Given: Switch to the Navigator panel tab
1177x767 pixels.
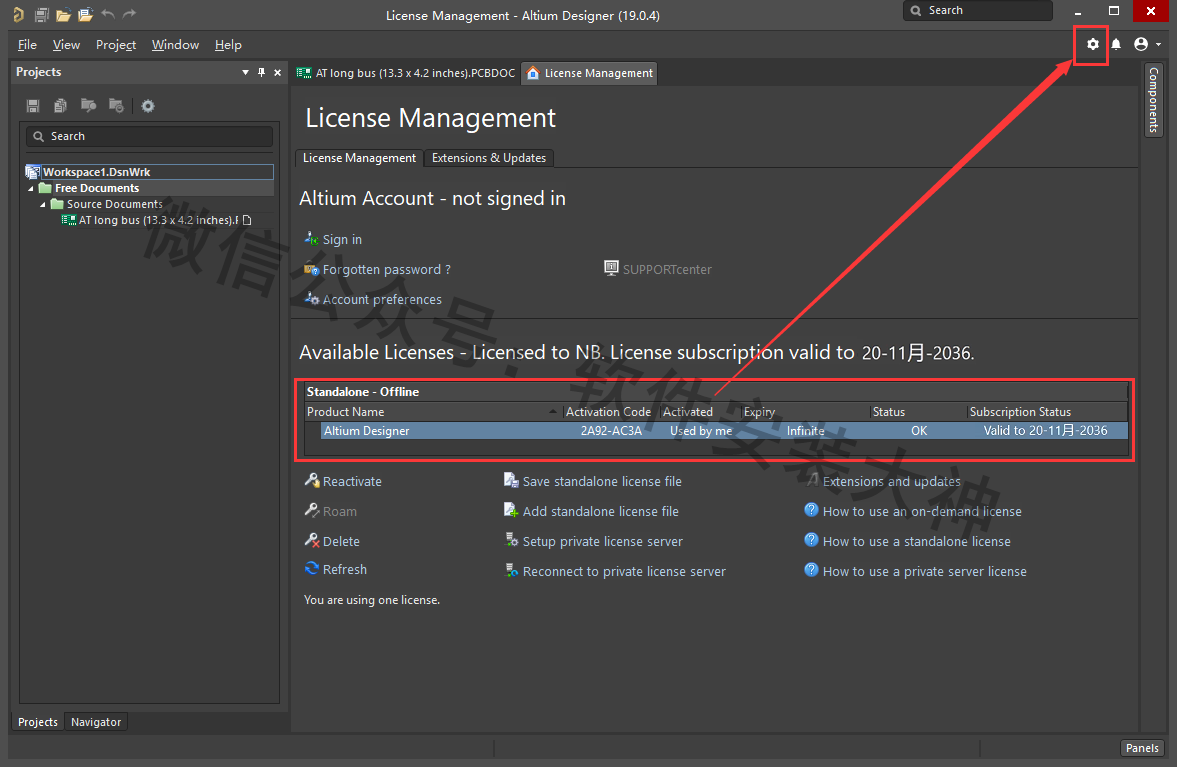Looking at the screenshot, I should click(96, 722).
